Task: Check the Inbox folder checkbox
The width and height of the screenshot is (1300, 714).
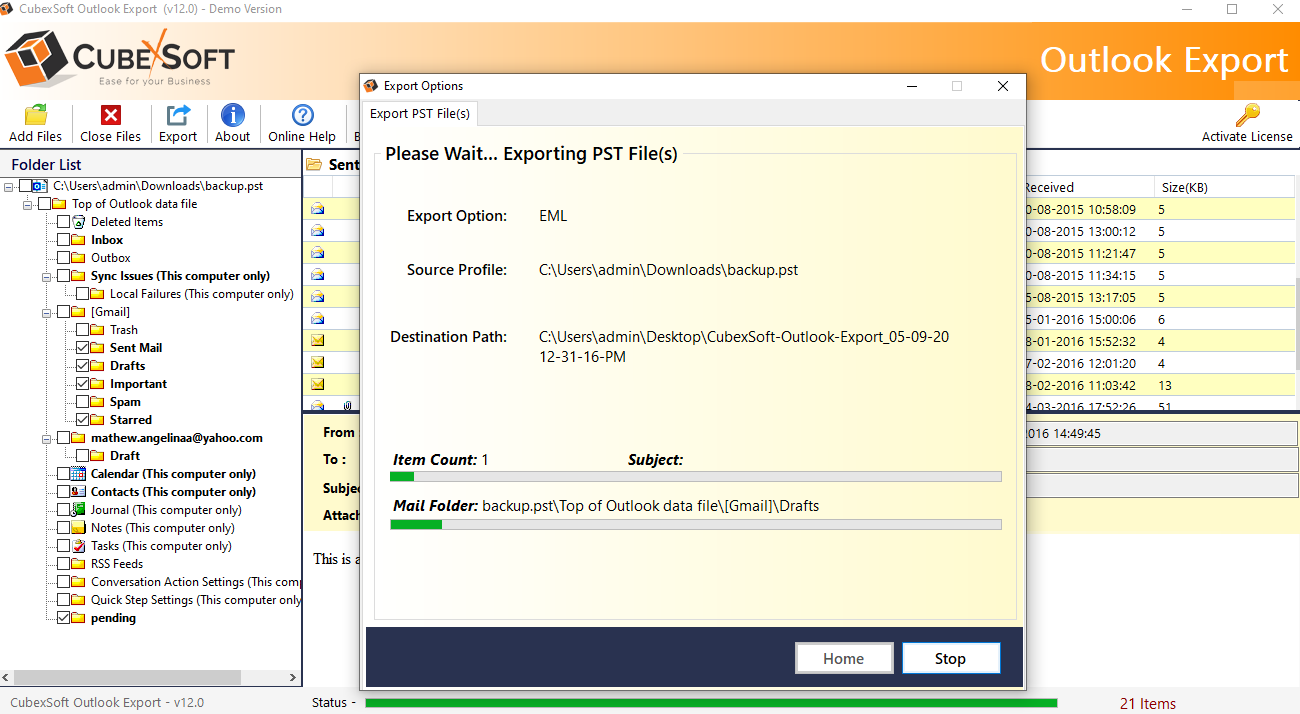Action: 64,240
